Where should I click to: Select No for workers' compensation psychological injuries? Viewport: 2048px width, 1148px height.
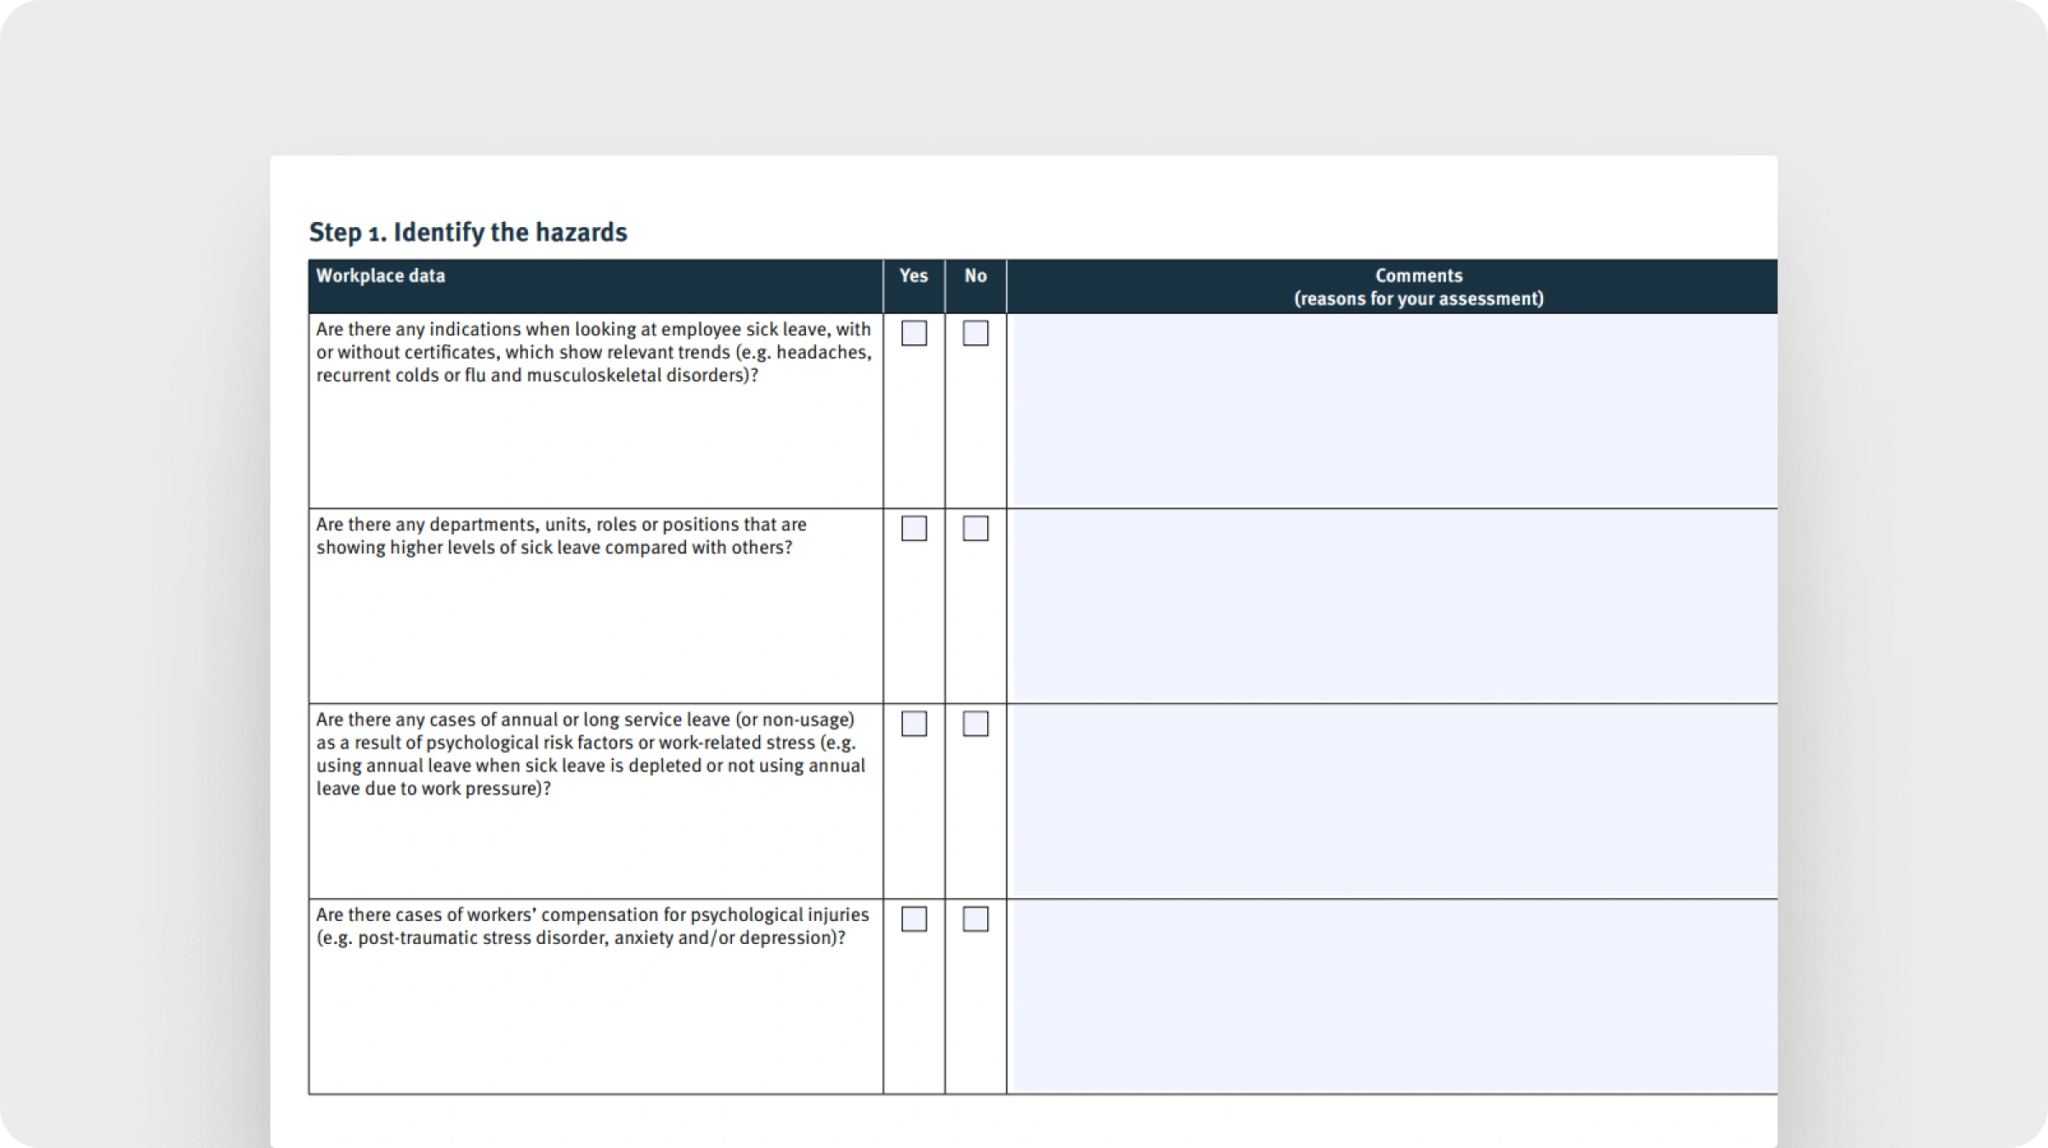pyautogui.click(x=976, y=918)
